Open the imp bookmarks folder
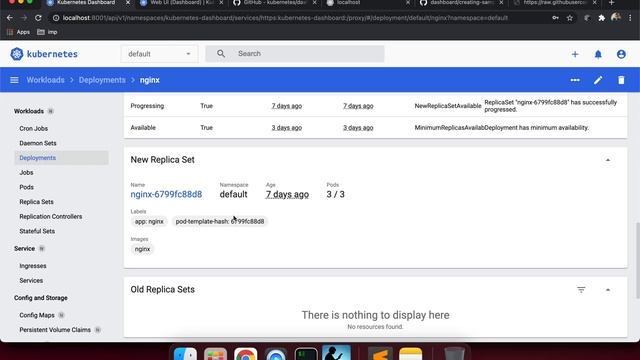Viewport: 640px width, 360px height. click(47, 32)
